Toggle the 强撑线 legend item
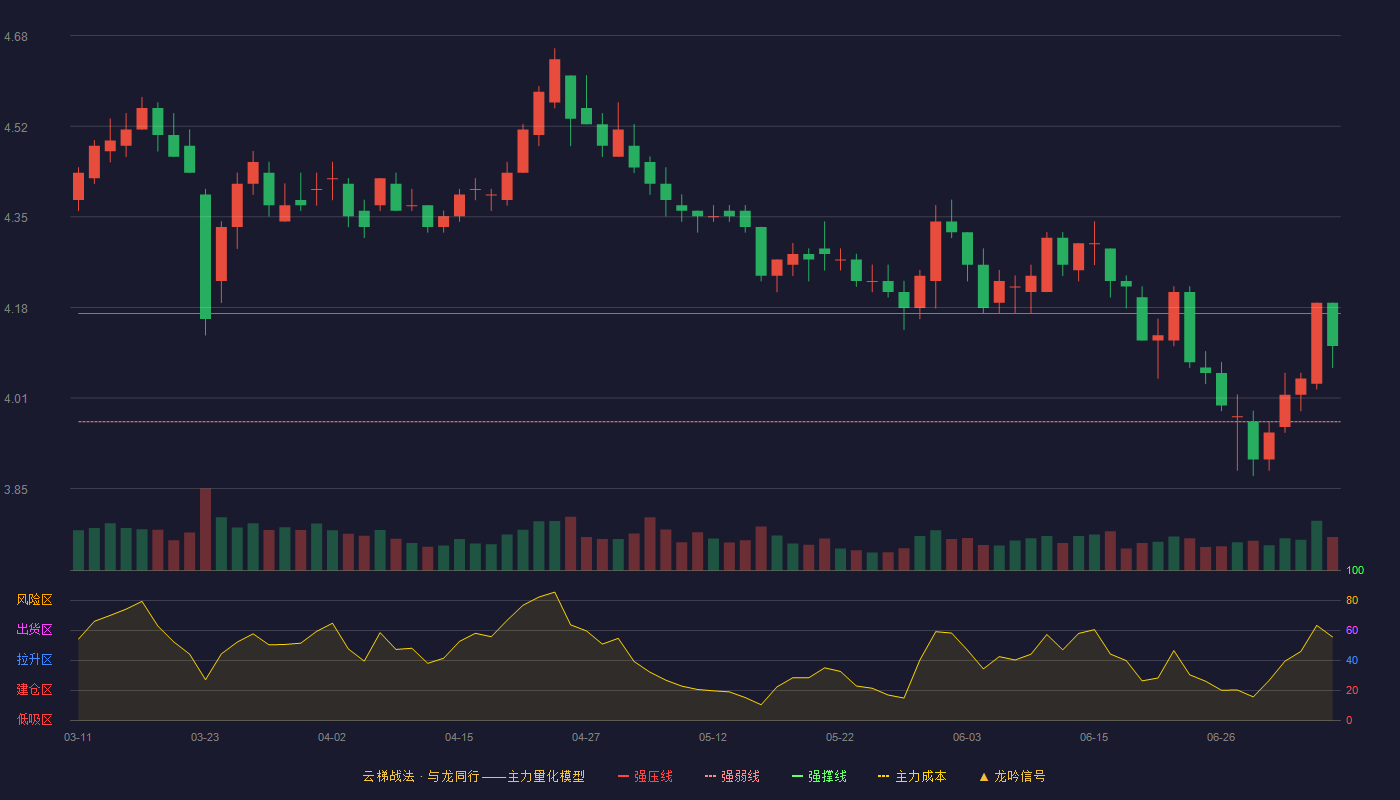The height and width of the screenshot is (800, 1400). click(x=819, y=776)
